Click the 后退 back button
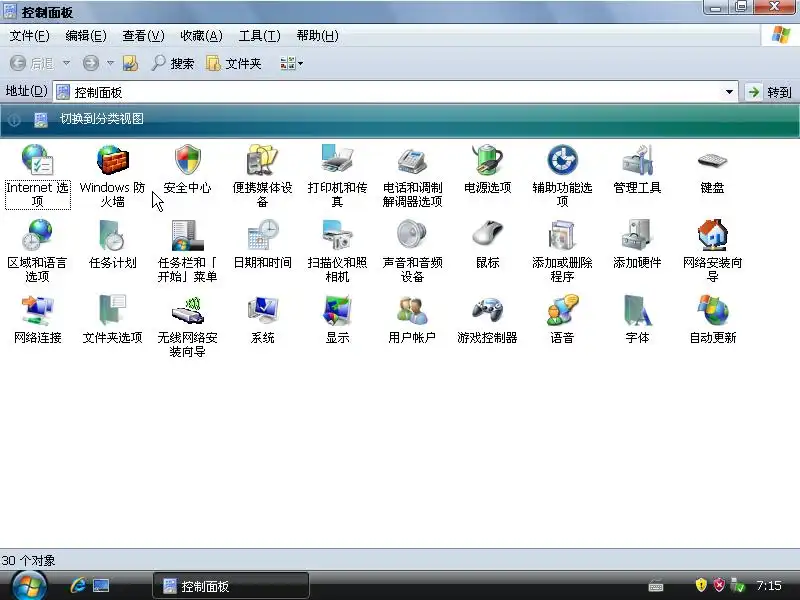The width and height of the screenshot is (800, 600). (32, 63)
